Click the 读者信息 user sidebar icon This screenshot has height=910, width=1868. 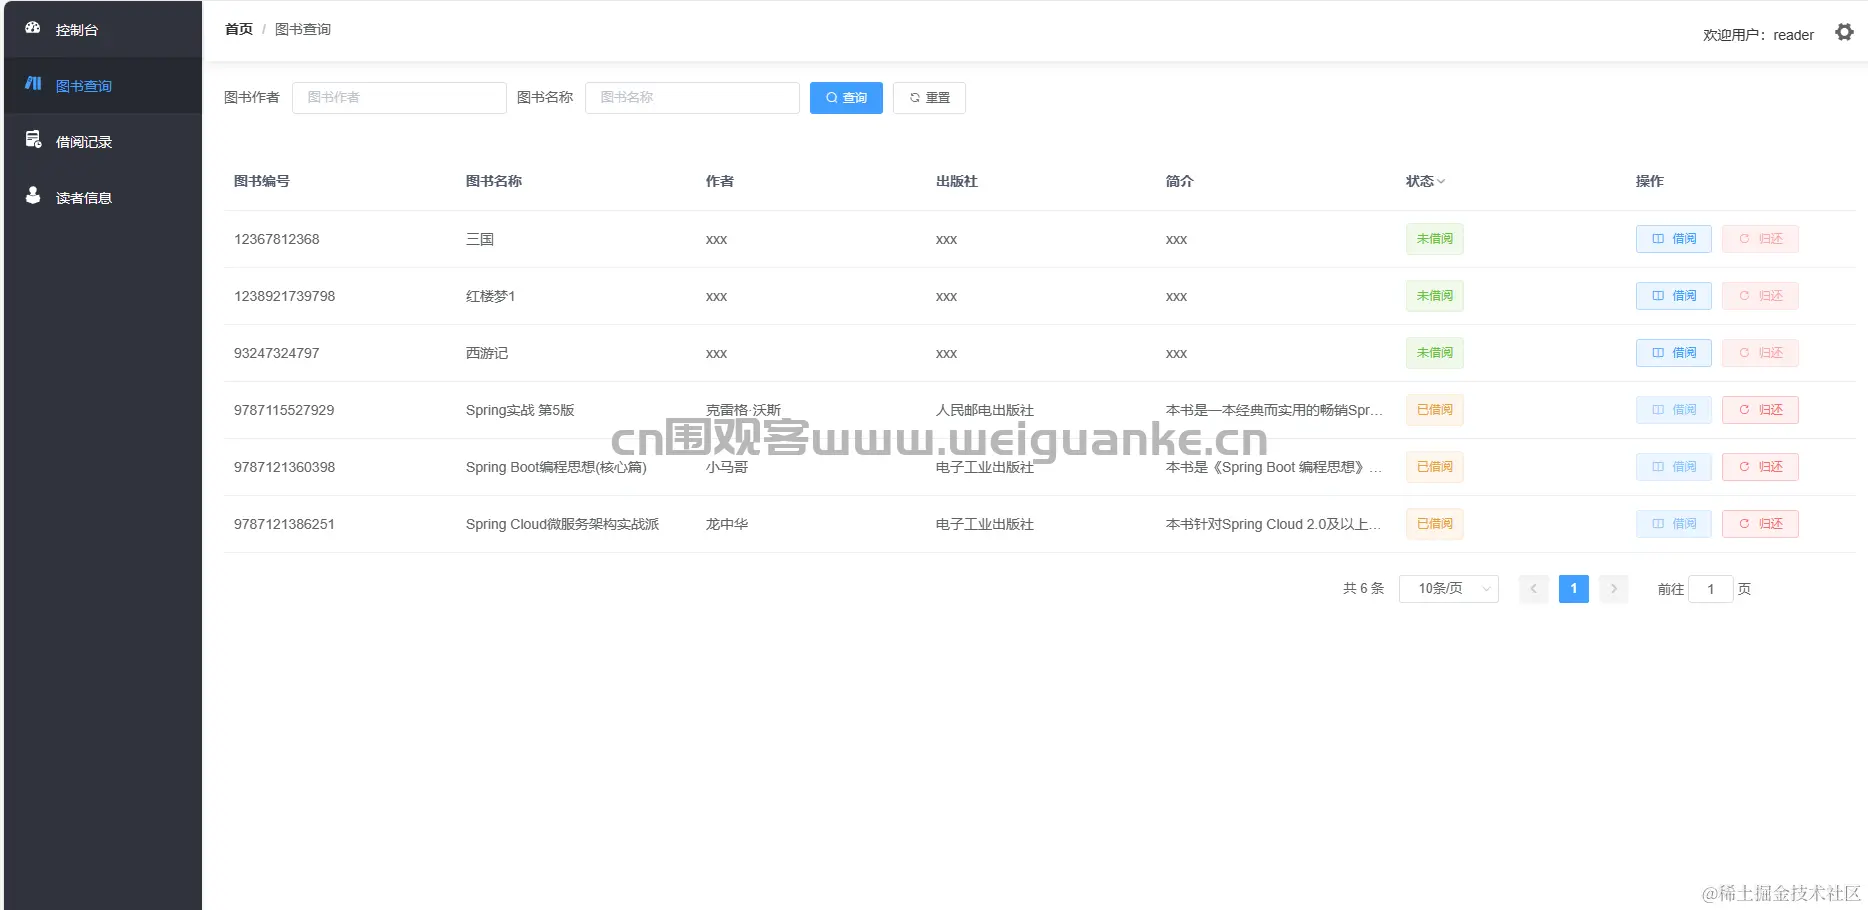click(x=33, y=196)
